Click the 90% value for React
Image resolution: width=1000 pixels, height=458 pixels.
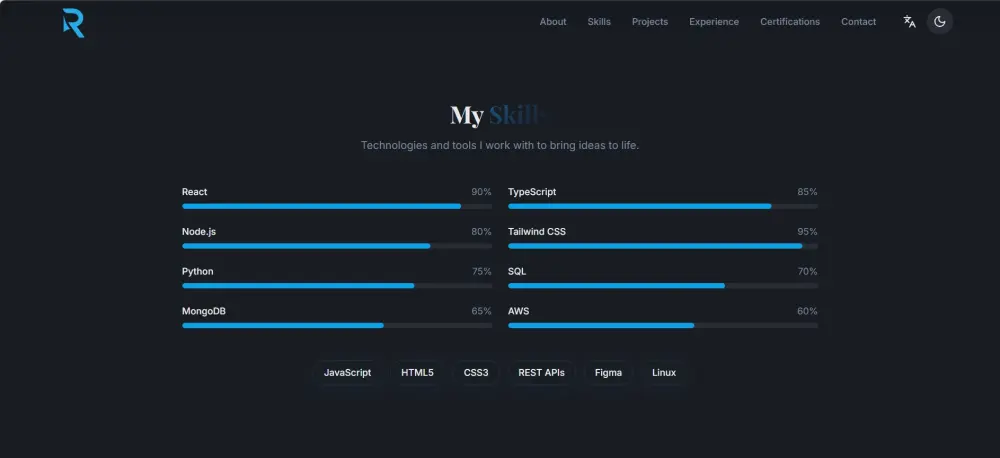click(482, 192)
